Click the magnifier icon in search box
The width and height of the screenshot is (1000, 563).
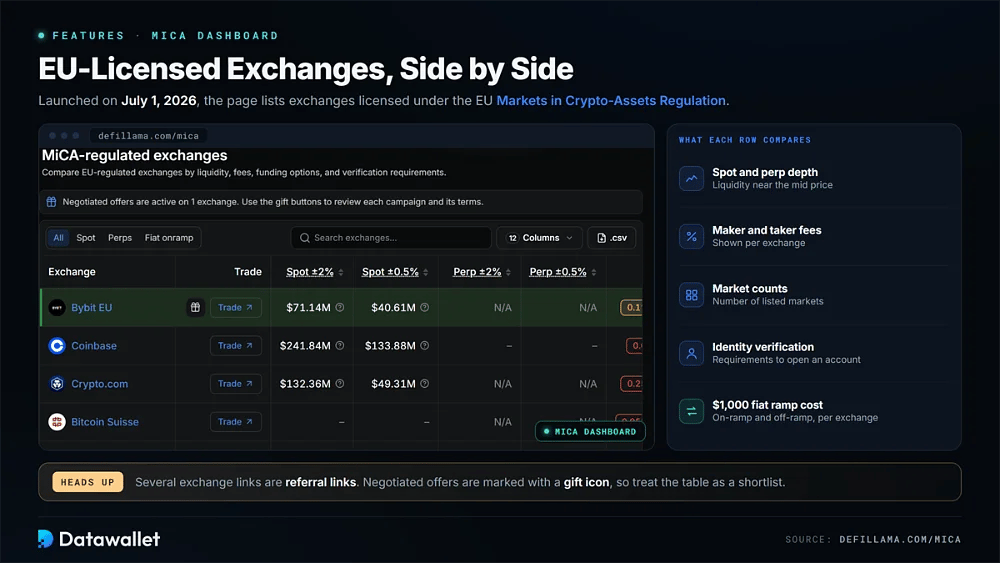[x=305, y=238]
